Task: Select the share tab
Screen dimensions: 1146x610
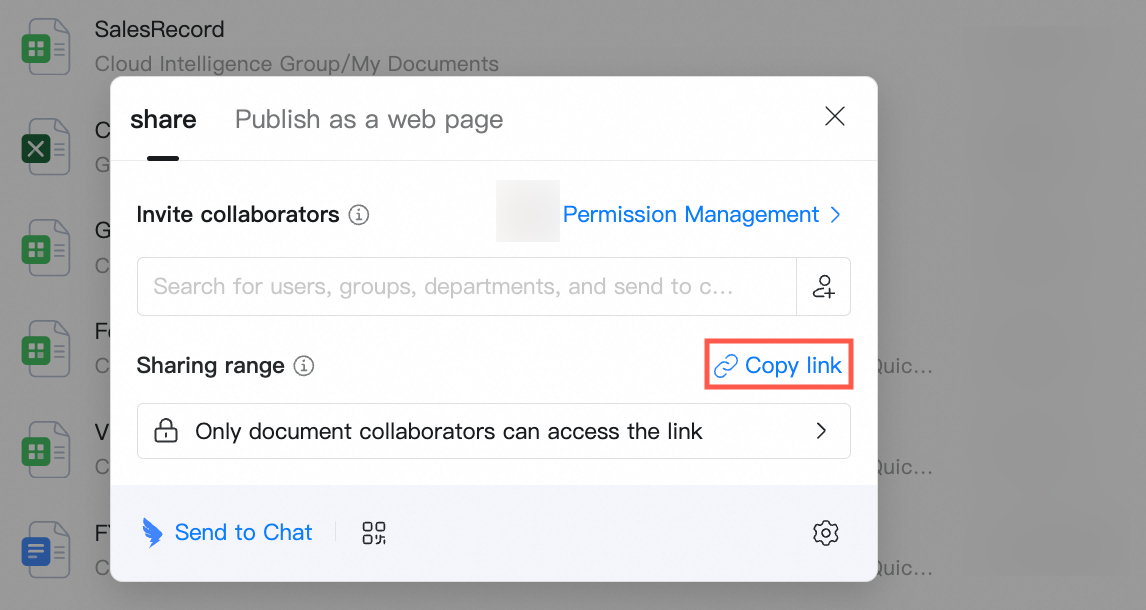Action: click(x=163, y=119)
